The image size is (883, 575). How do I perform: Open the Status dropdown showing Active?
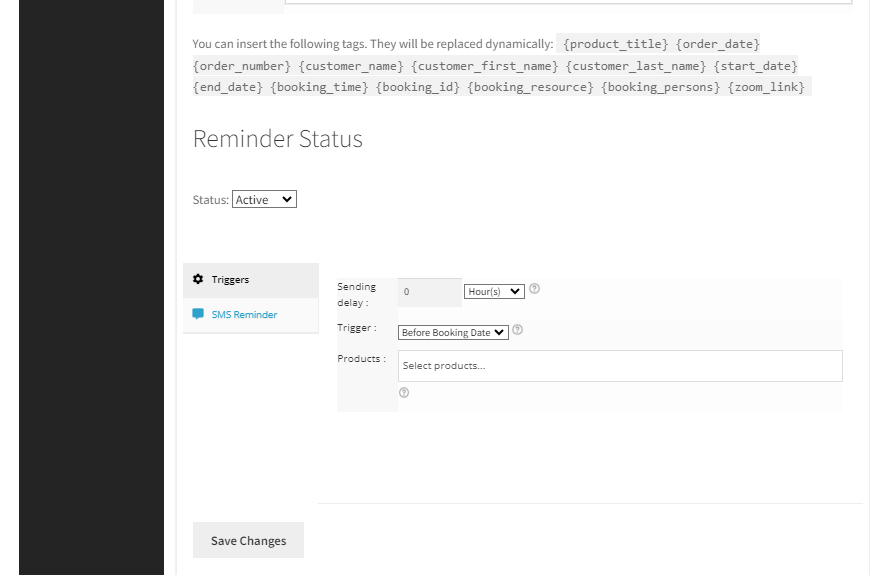(x=264, y=199)
